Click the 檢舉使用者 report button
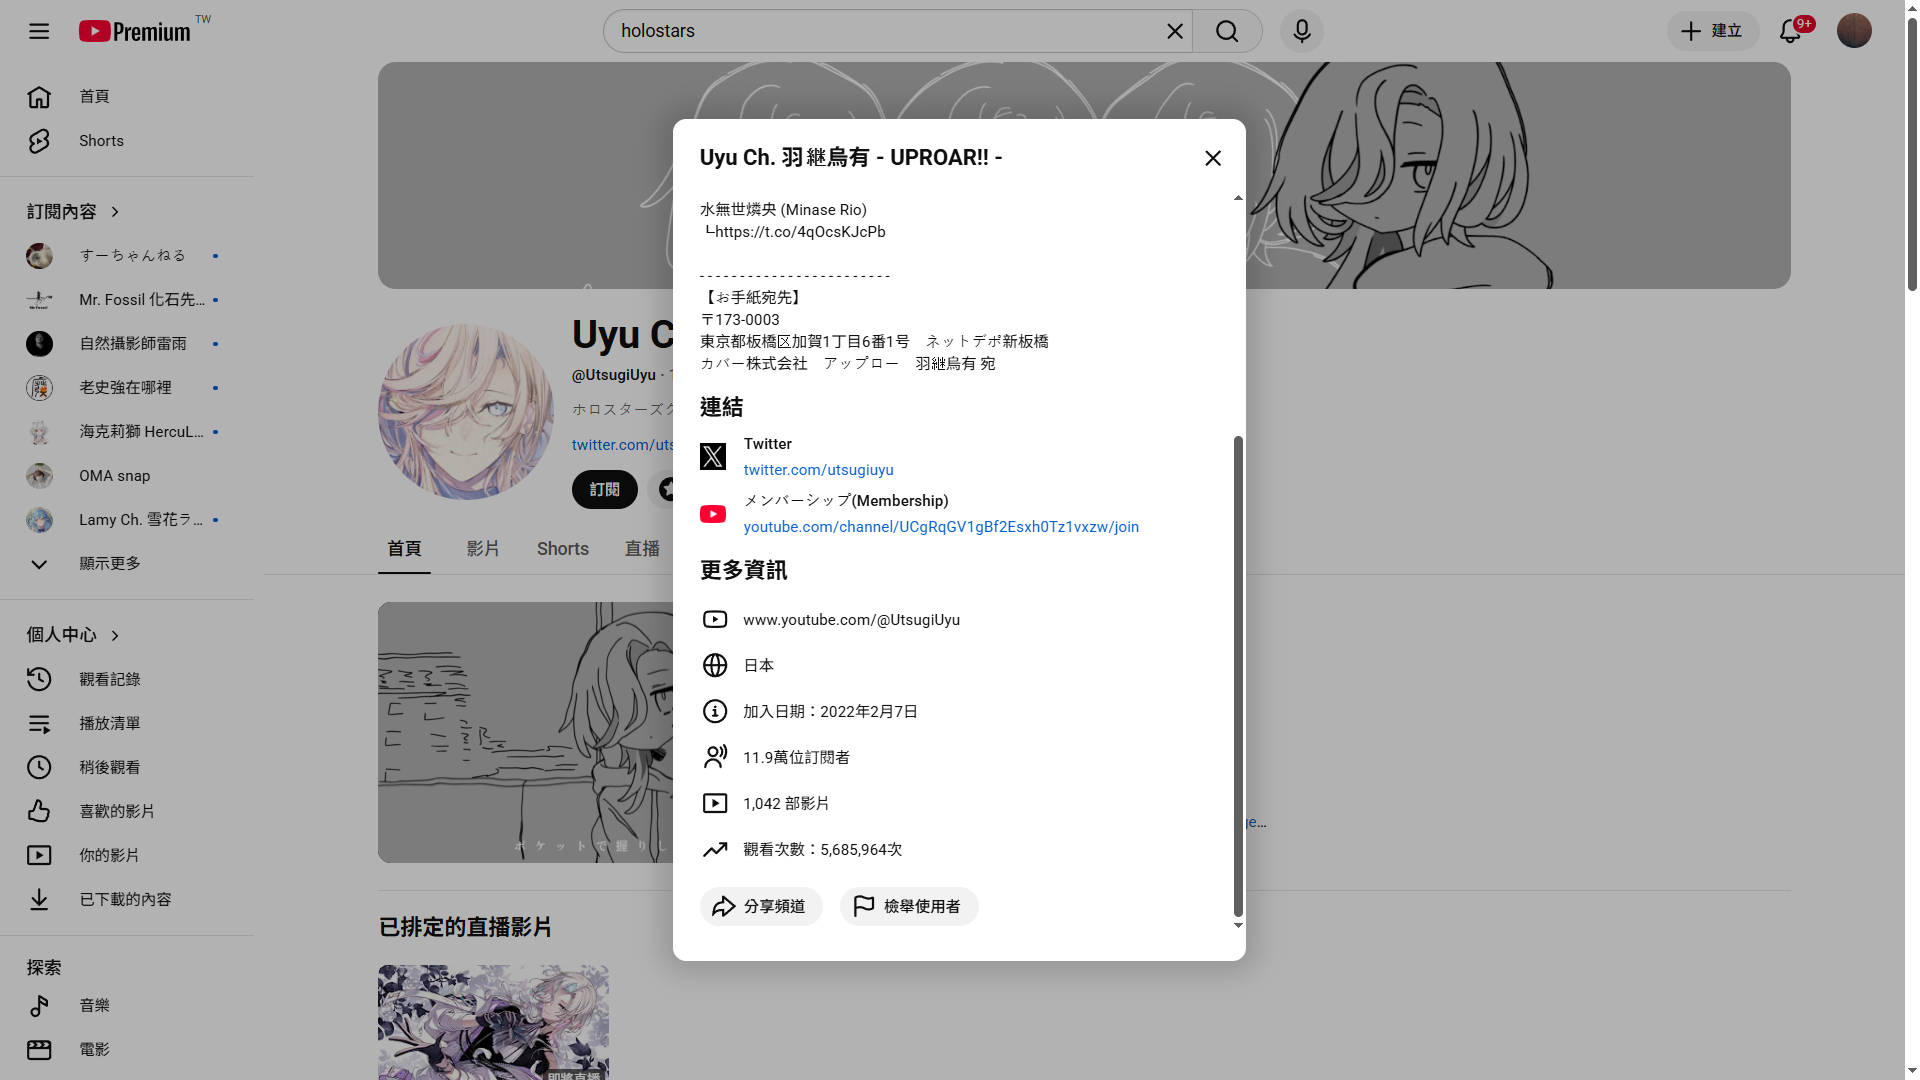This screenshot has height=1080, width=1920. tap(908, 906)
